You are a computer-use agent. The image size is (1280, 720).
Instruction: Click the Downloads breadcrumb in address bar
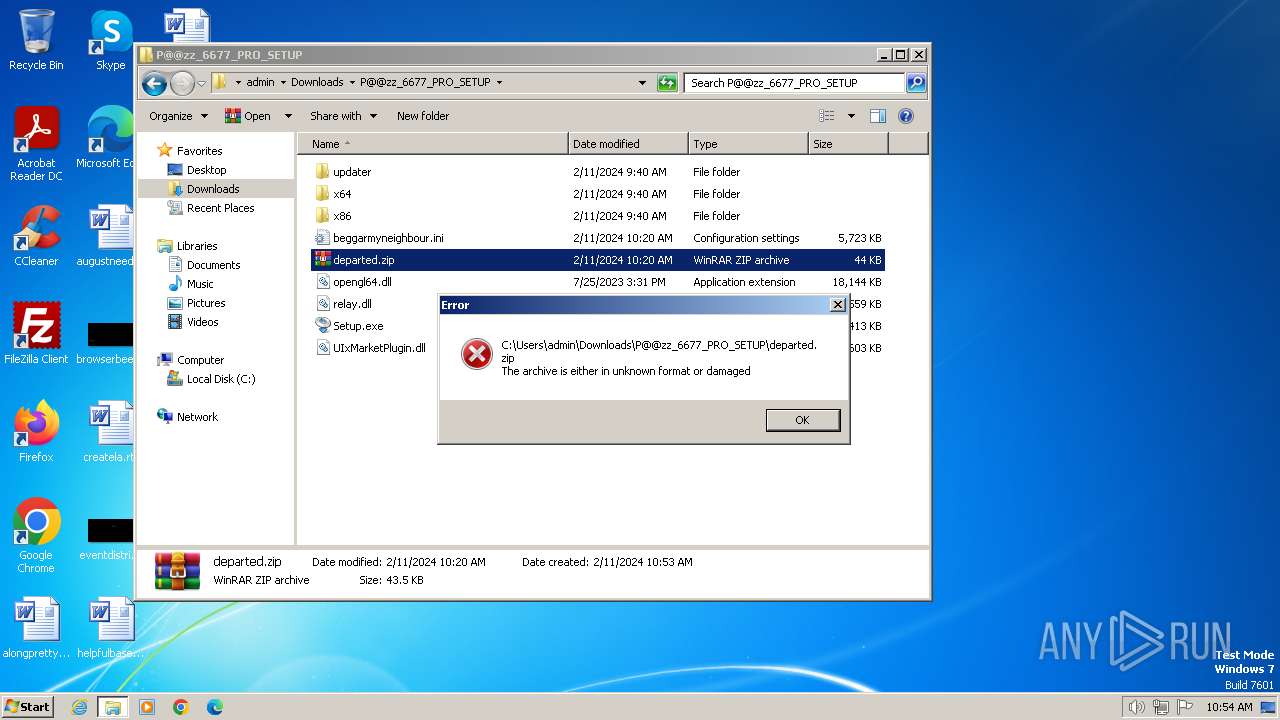coord(317,83)
